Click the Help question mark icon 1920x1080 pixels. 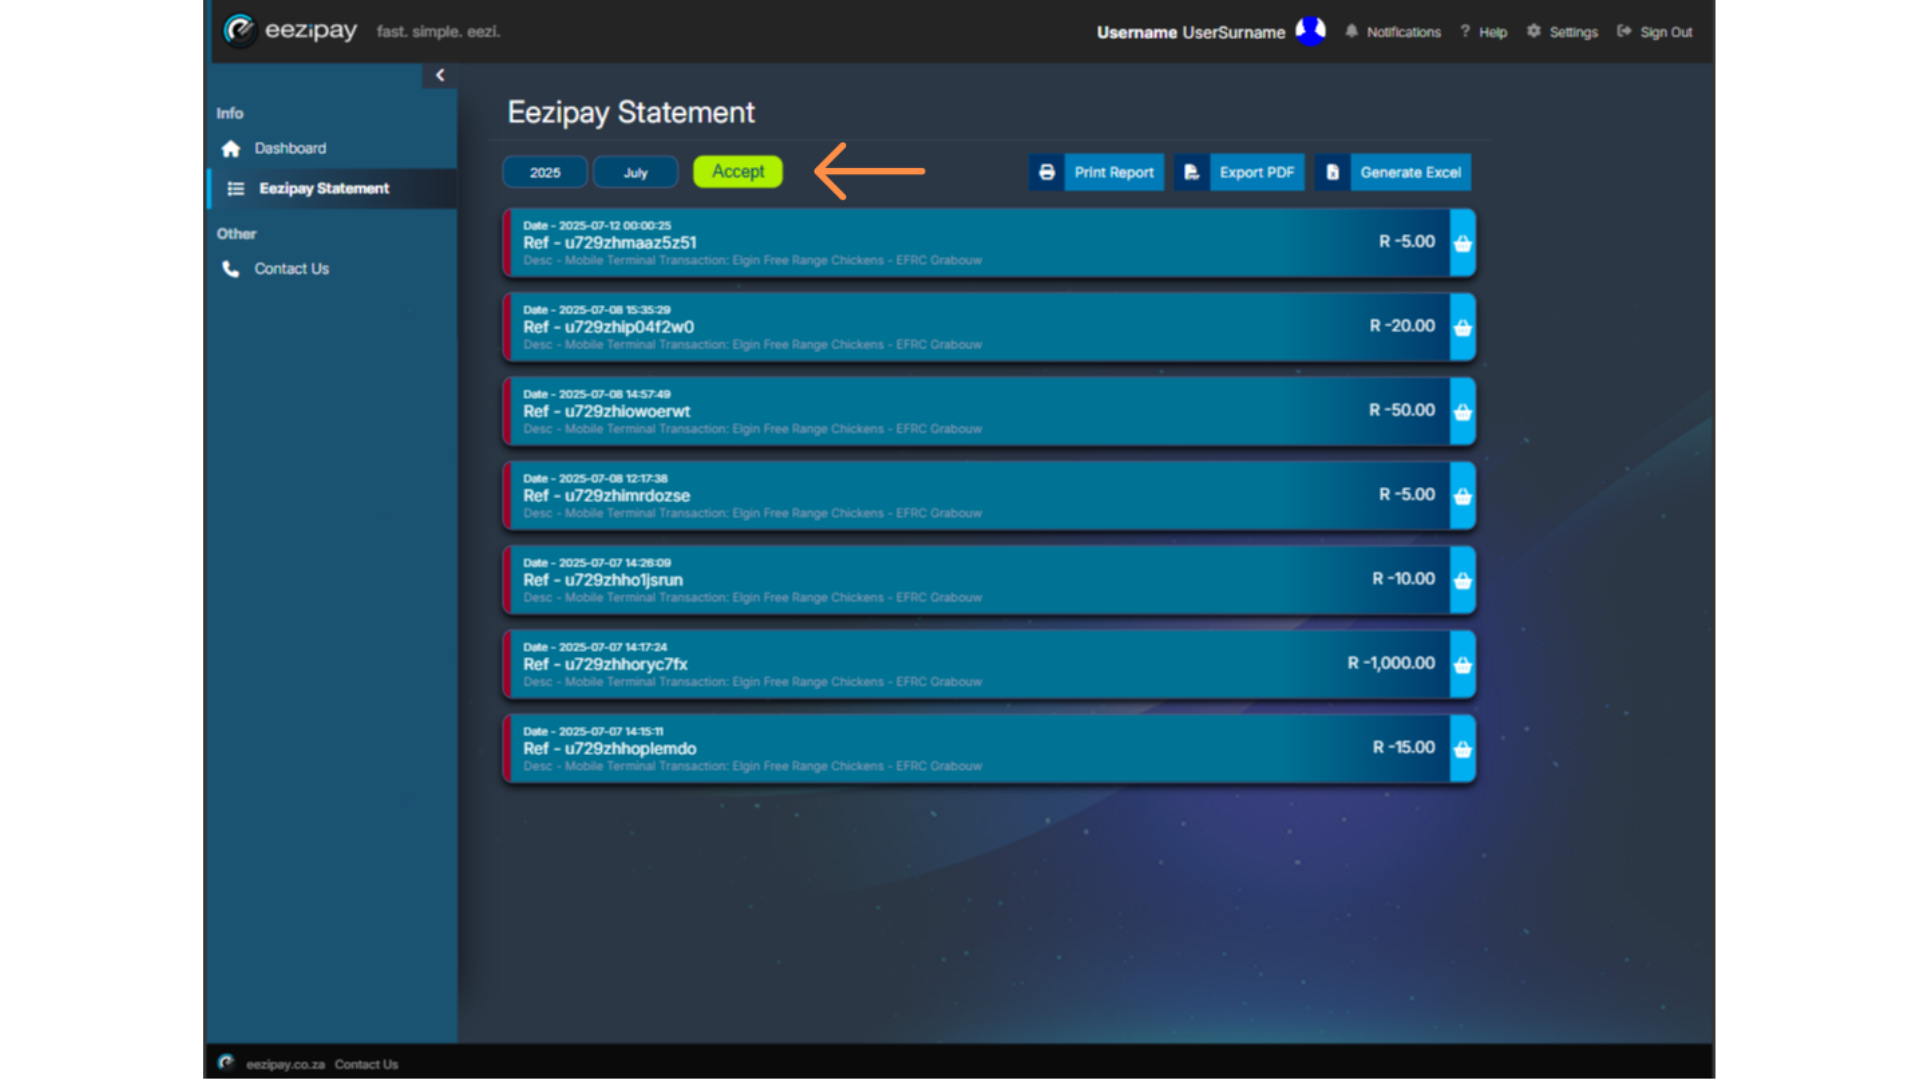point(1465,31)
